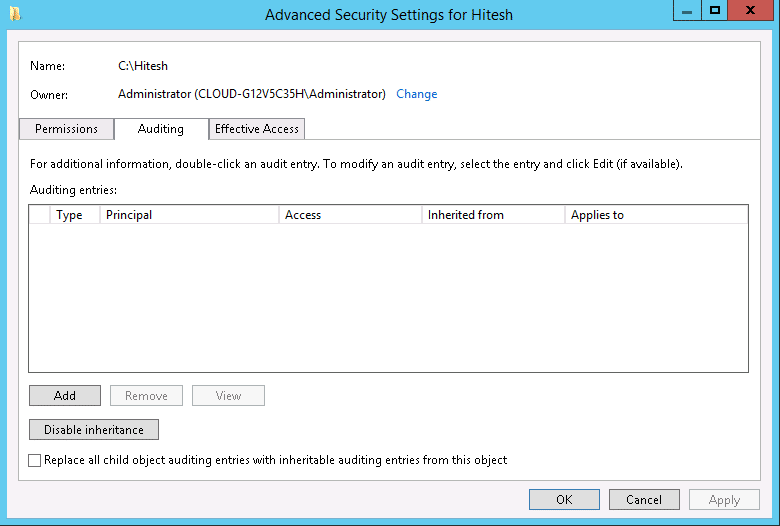Close the Advanced Security Settings dialog
Image resolution: width=780 pixels, height=526 pixels.
pyautogui.click(x=751, y=10)
